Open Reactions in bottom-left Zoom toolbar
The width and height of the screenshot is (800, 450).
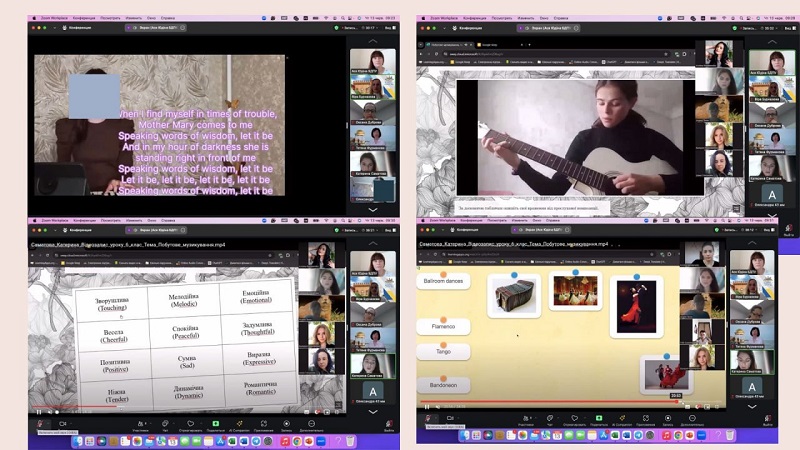(190, 425)
